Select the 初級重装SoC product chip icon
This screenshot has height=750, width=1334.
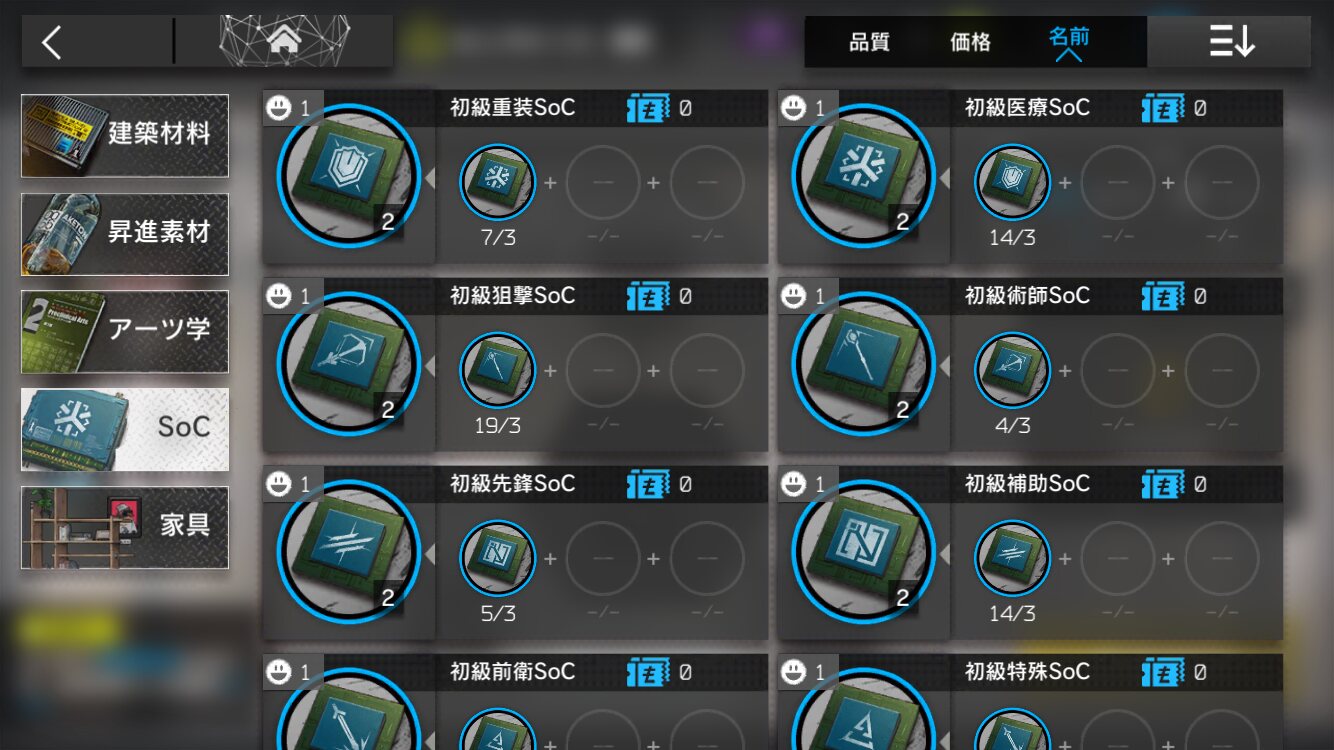tap(348, 176)
